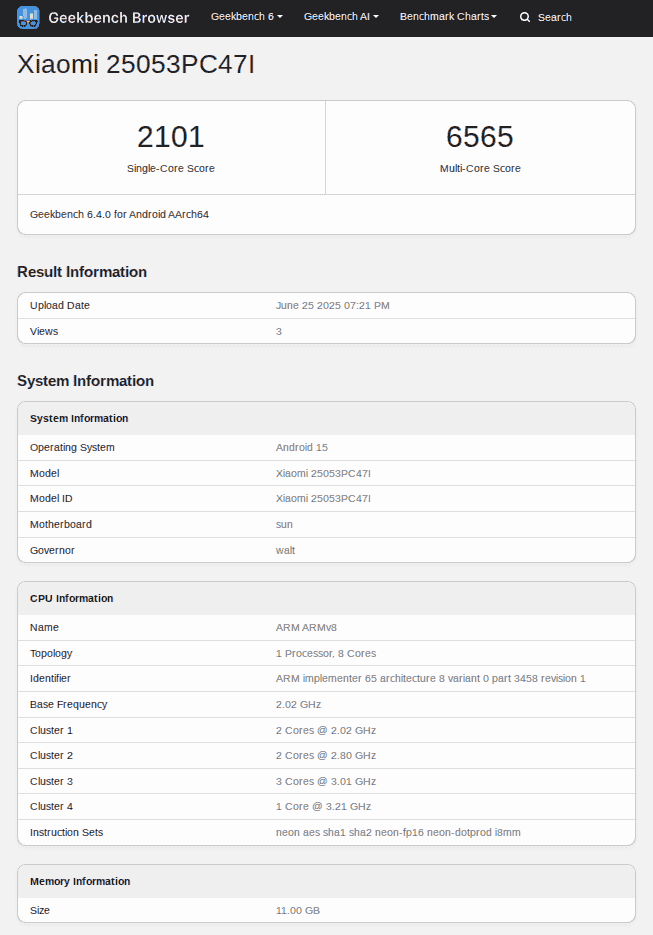Screen dimensions: 653x935
Task: Click the Search text in navbar
Action: [554, 17]
